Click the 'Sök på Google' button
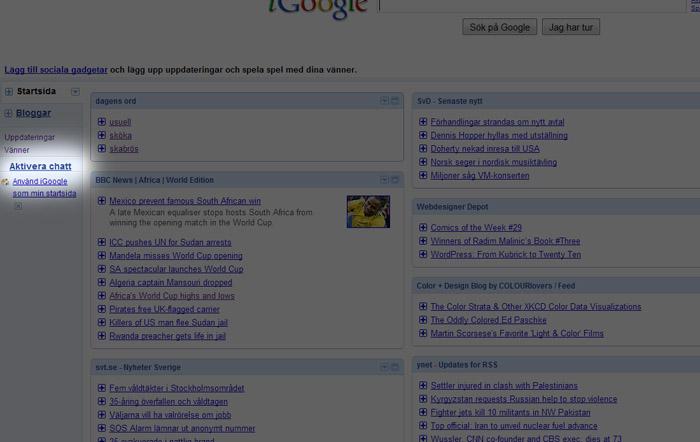Image resolution: width=700 pixels, height=442 pixels. click(x=499, y=27)
